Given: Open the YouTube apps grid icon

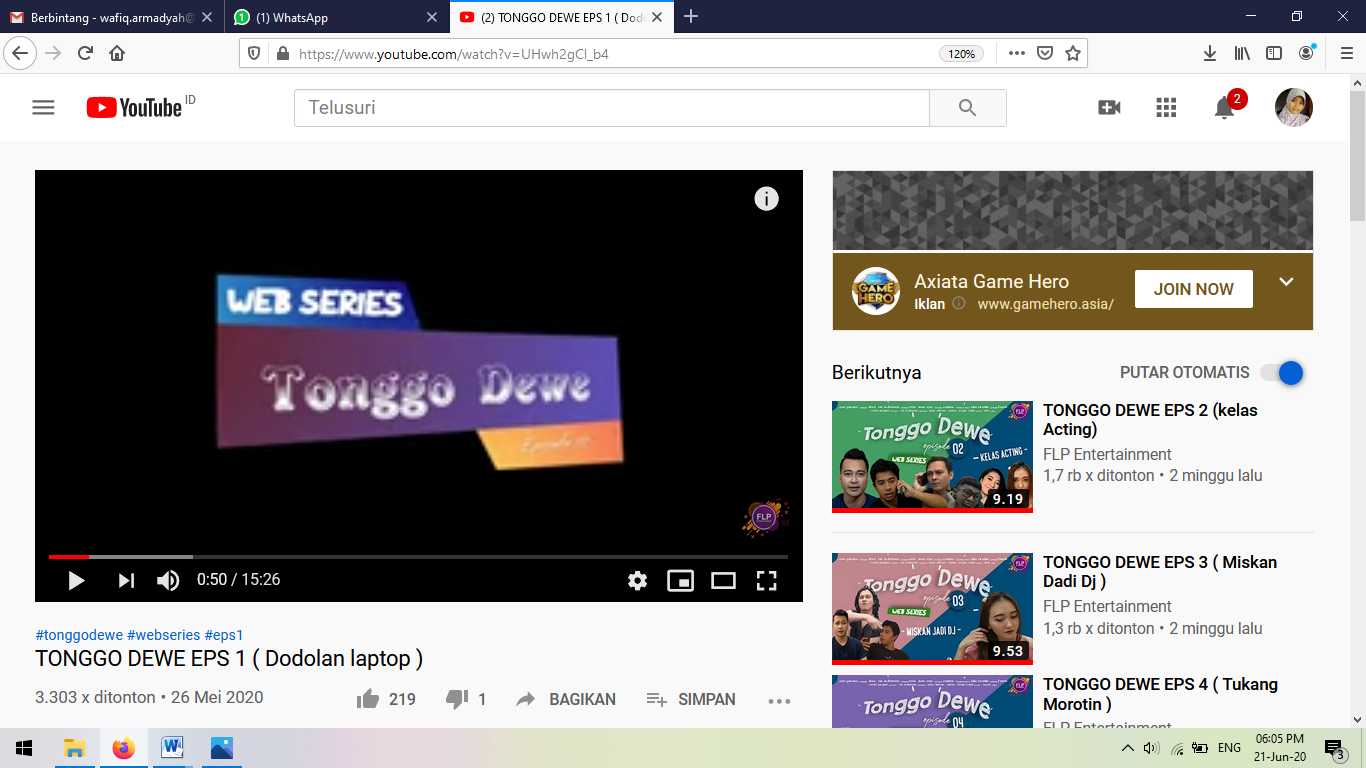Looking at the screenshot, I should tap(1166, 107).
